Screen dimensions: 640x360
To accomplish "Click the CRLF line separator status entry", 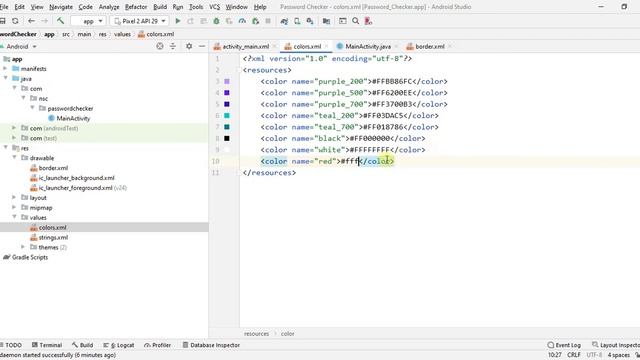I will pyautogui.click(x=573, y=355).
